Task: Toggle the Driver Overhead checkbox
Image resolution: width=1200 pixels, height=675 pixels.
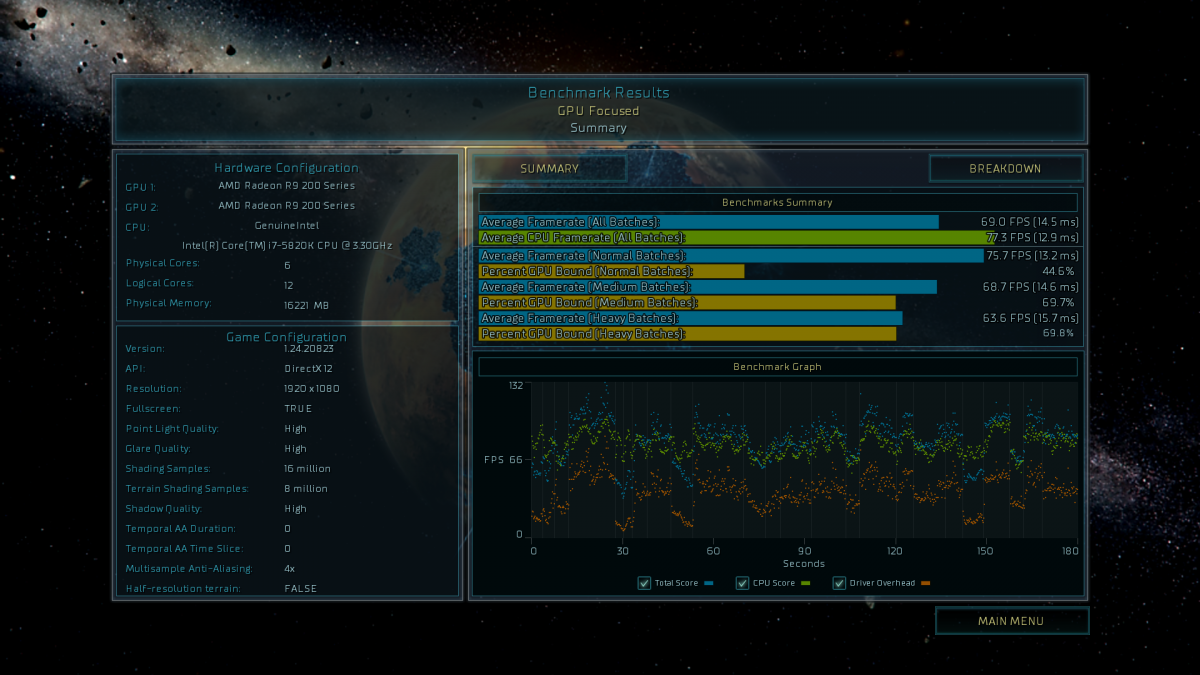Action: click(839, 583)
